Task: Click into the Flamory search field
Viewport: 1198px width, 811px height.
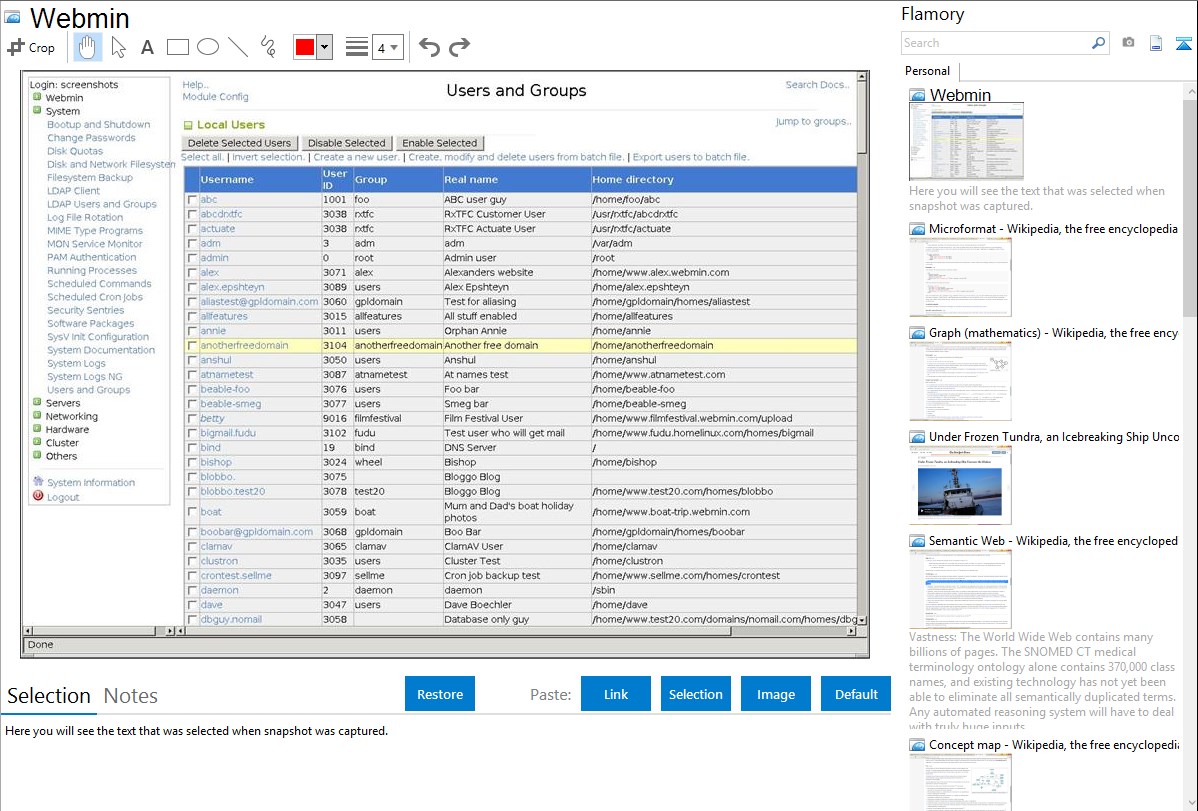Action: point(995,43)
